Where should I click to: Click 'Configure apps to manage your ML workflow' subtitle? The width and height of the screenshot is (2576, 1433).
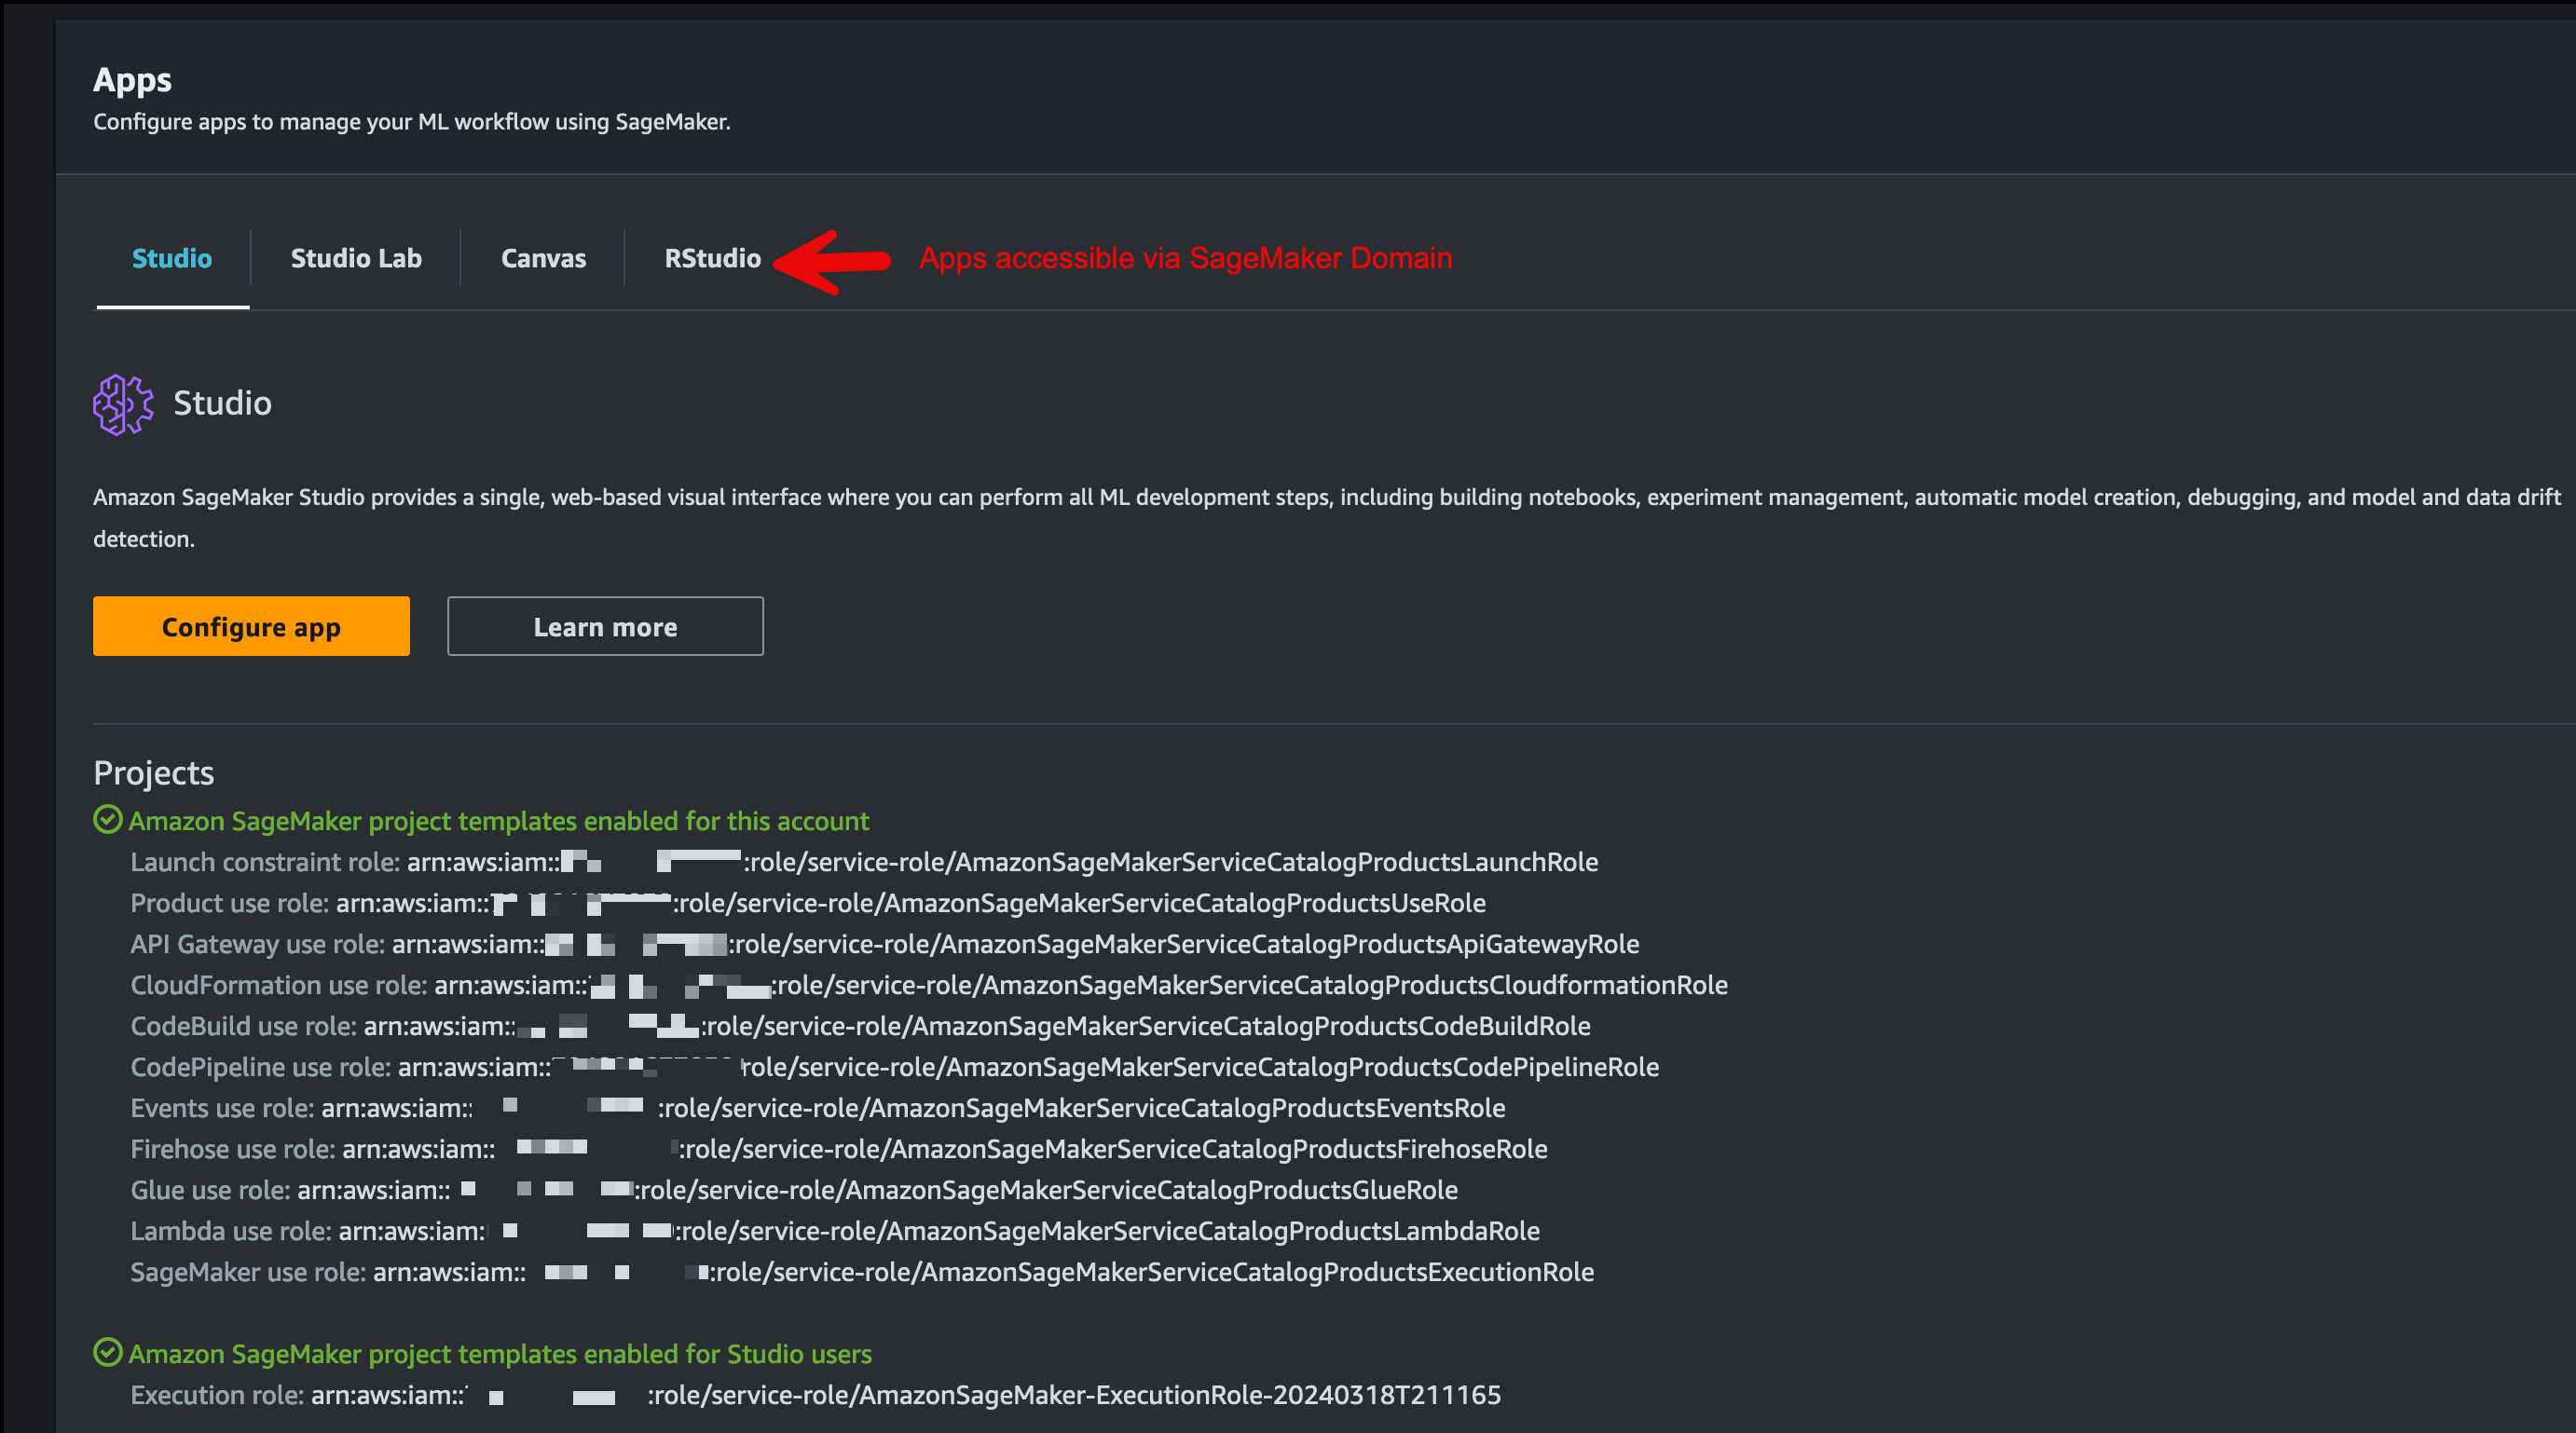coord(412,122)
